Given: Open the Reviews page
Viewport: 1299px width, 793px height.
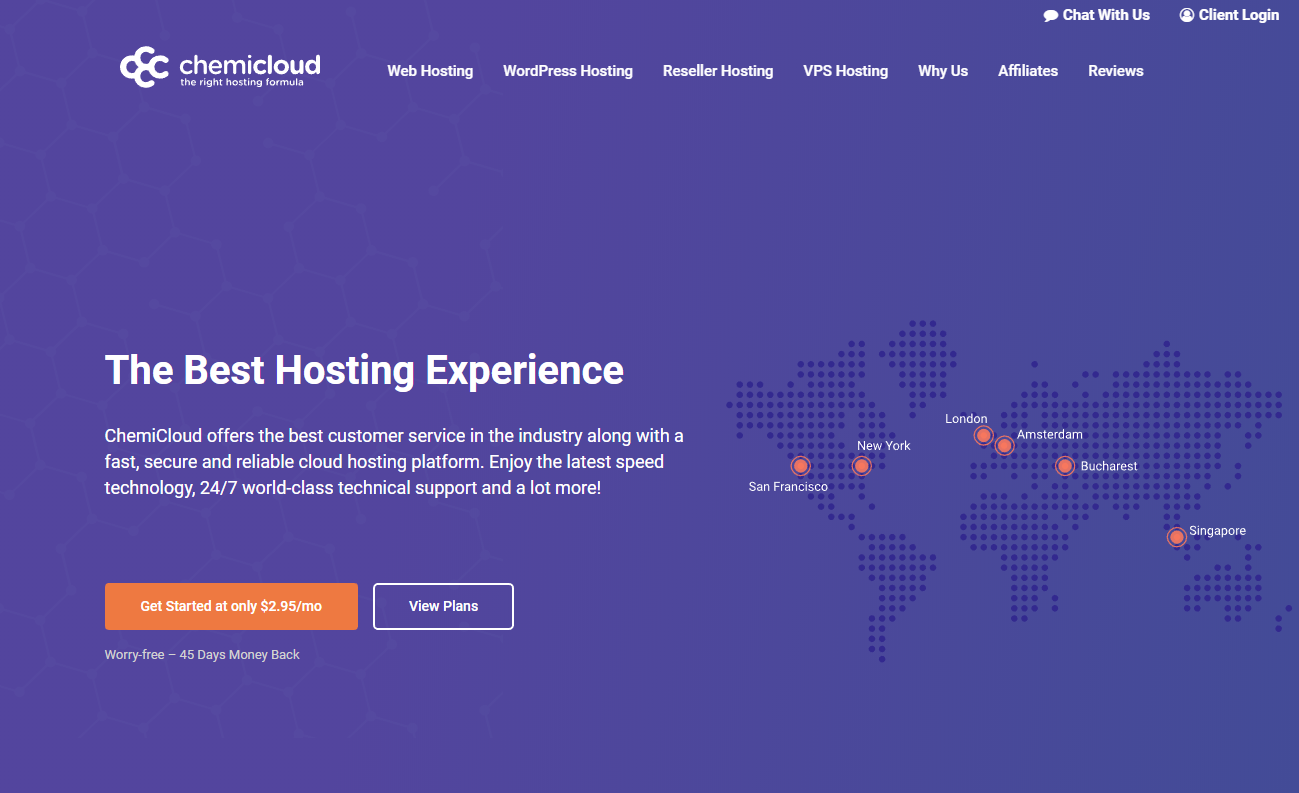Looking at the screenshot, I should click(x=1115, y=71).
